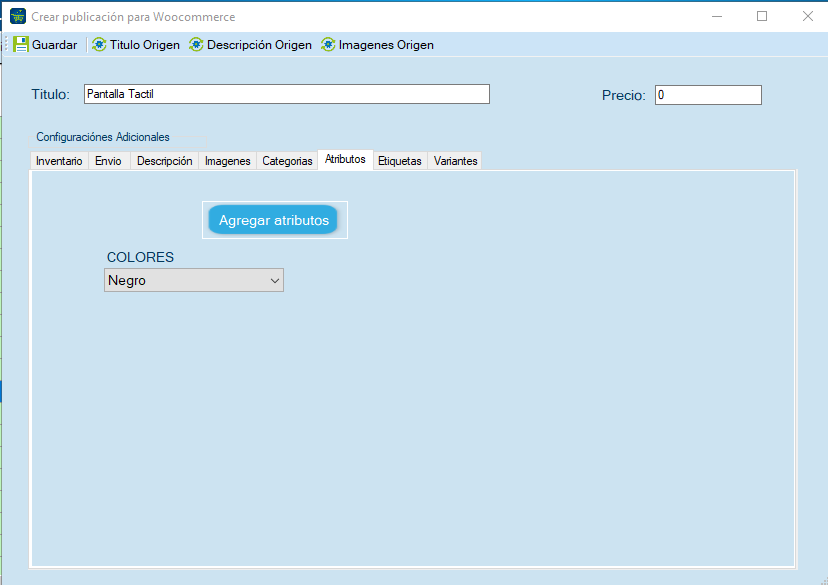Click the Descripción Origen gear icon
Image resolution: width=828 pixels, height=585 pixels.
click(x=196, y=44)
